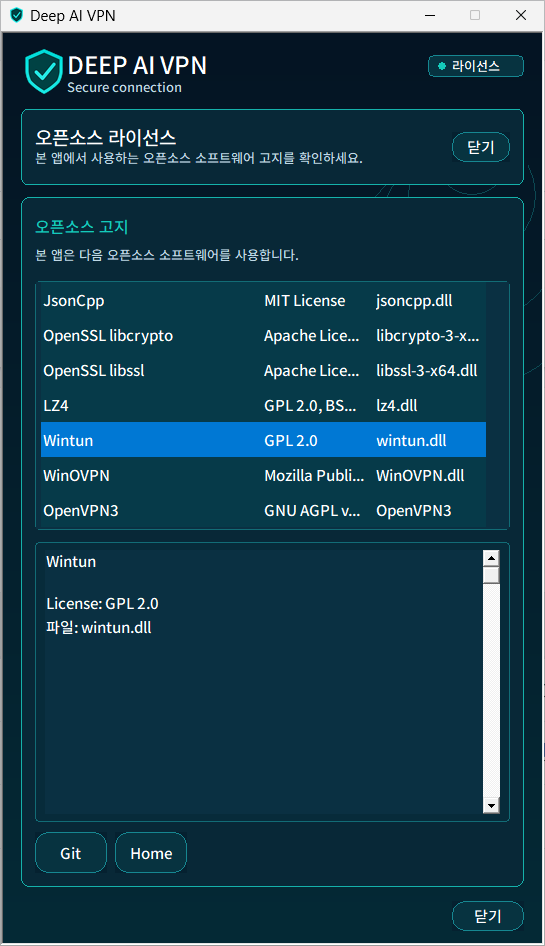Click the 파일: wintun.dll detail line

(98, 627)
